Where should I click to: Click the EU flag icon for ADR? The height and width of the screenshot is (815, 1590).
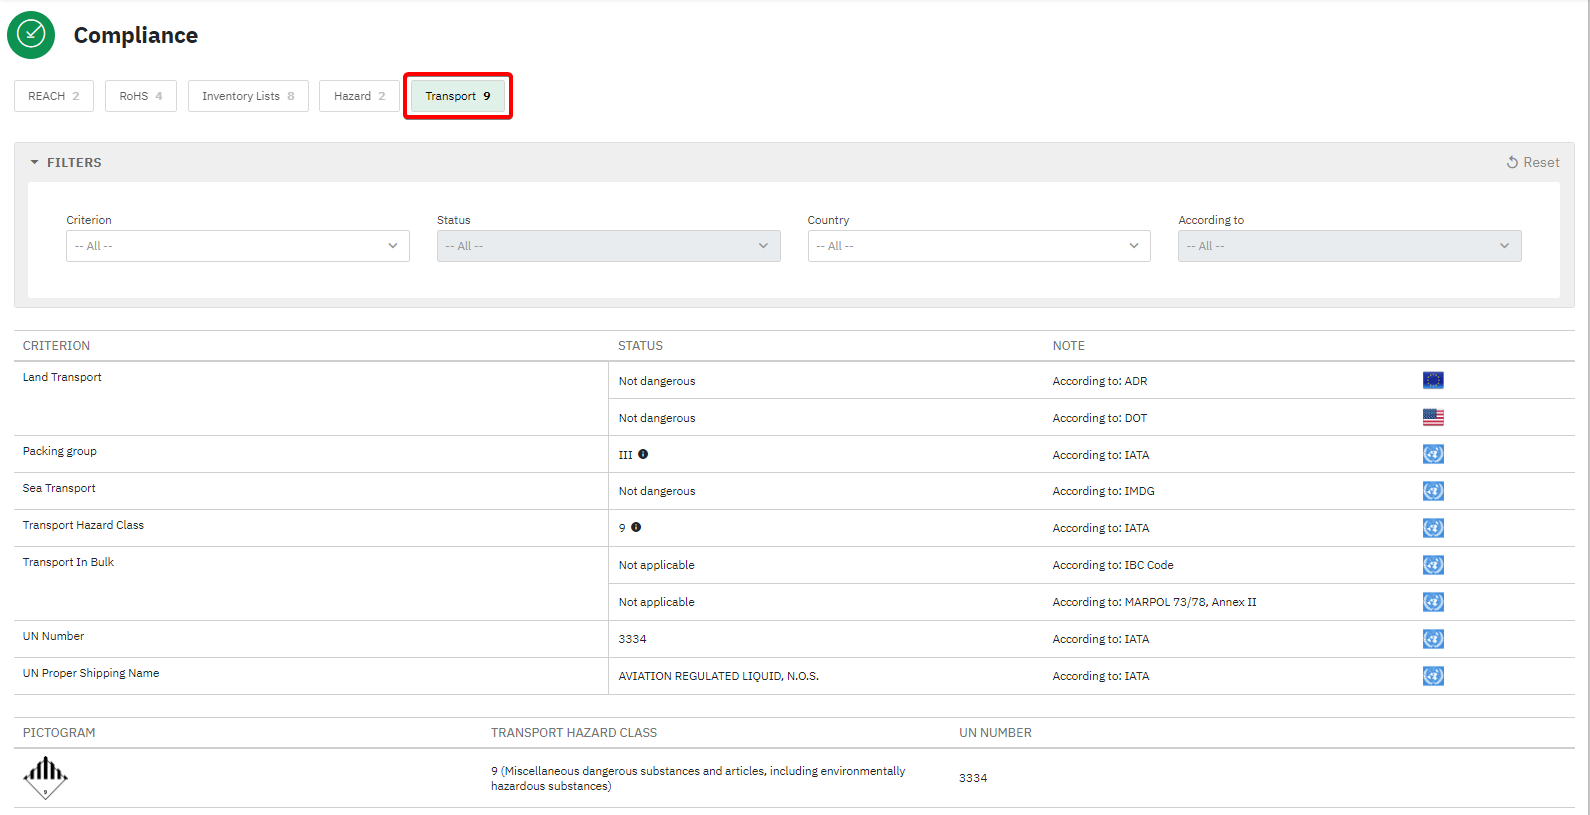[1432, 380]
